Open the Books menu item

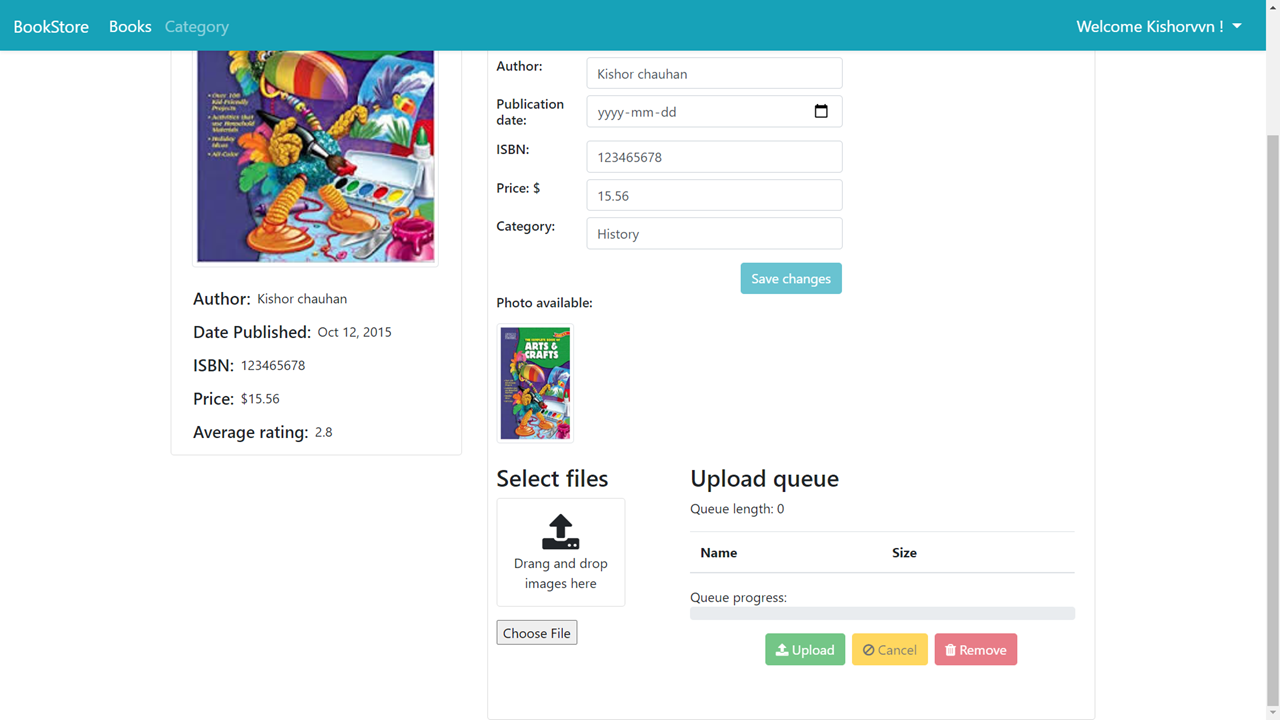tap(130, 26)
